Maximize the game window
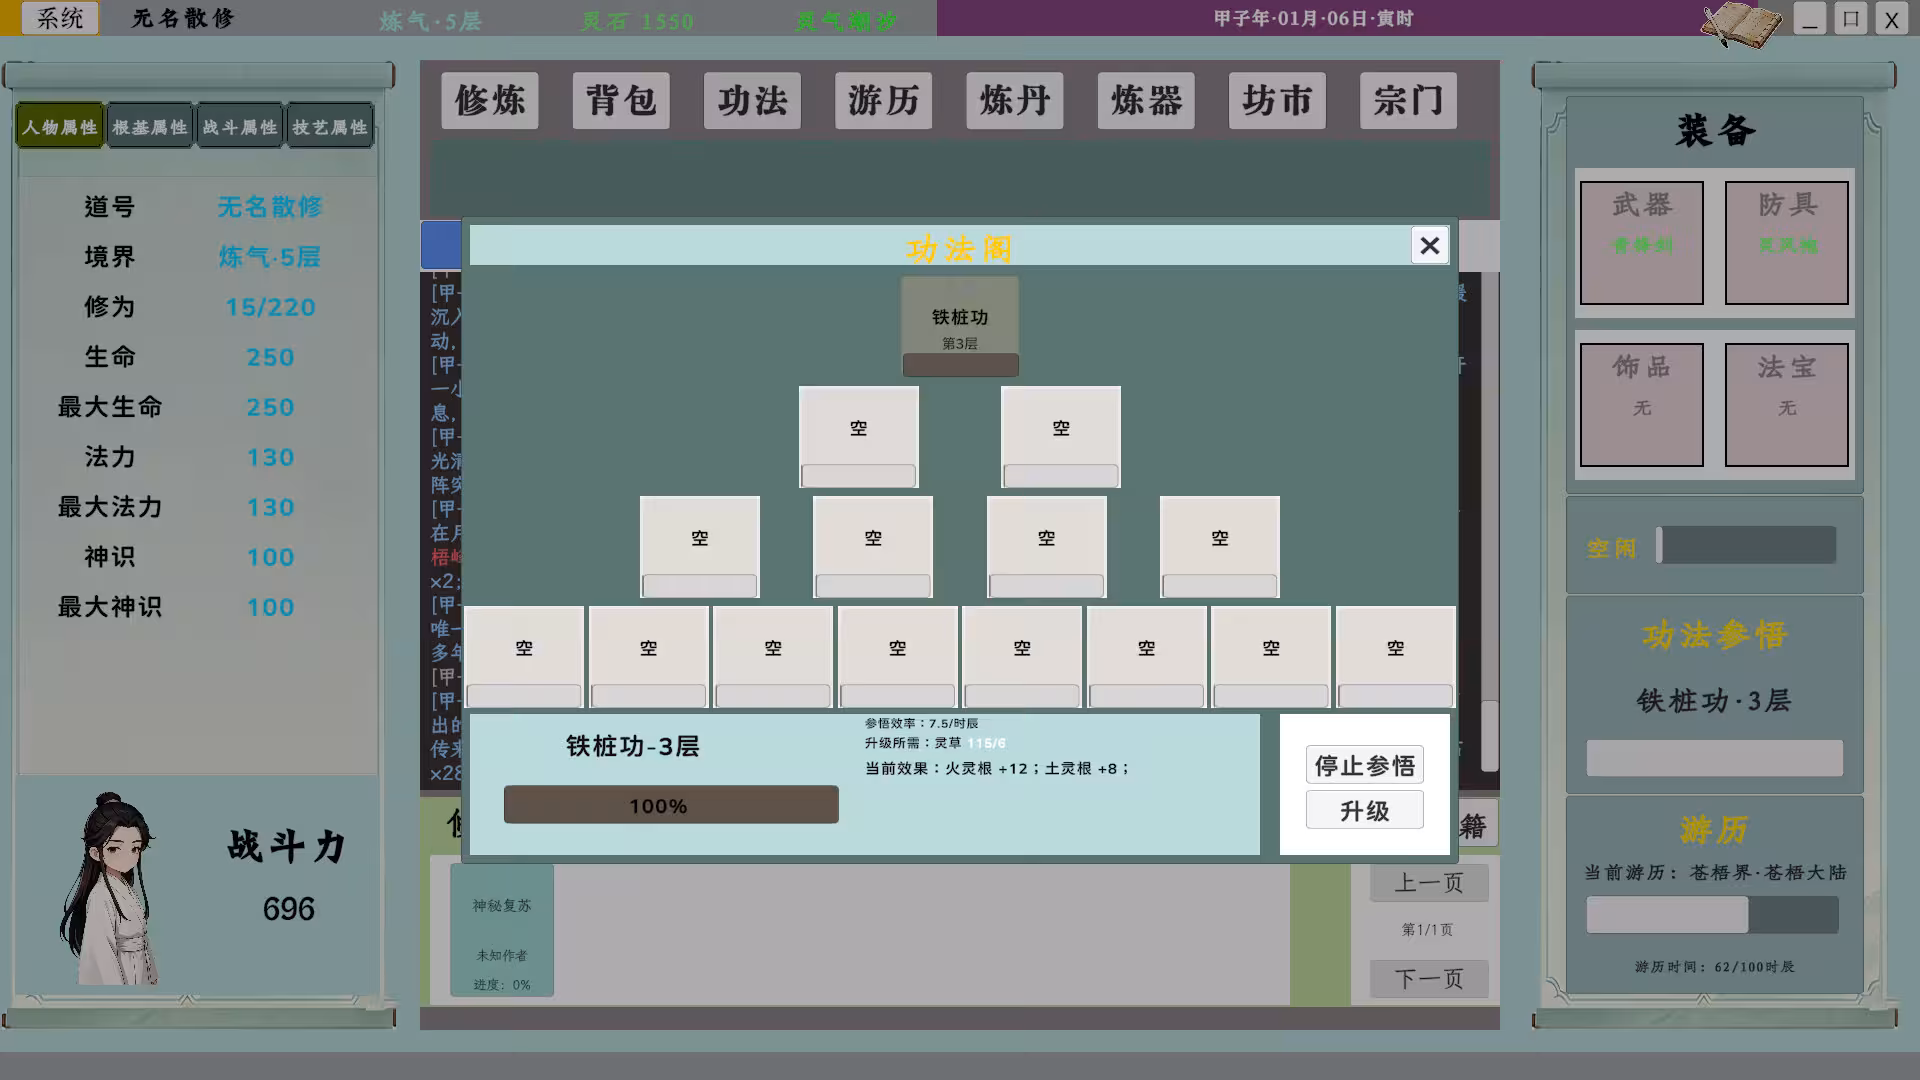The height and width of the screenshot is (1080, 1920). click(x=1851, y=19)
